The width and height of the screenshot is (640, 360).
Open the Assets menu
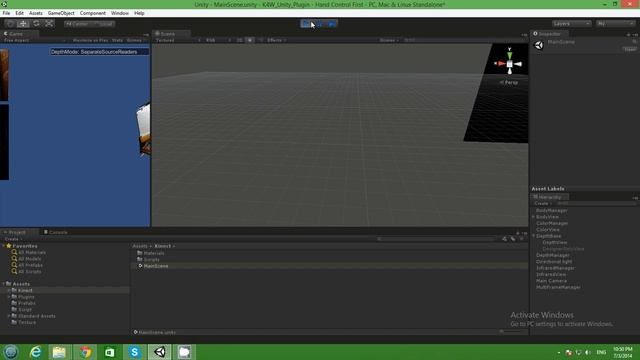36,13
